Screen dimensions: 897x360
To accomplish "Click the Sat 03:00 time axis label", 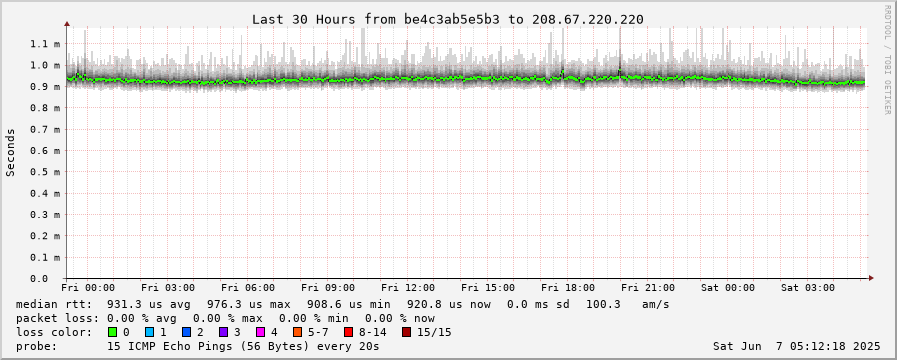I will [808, 287].
